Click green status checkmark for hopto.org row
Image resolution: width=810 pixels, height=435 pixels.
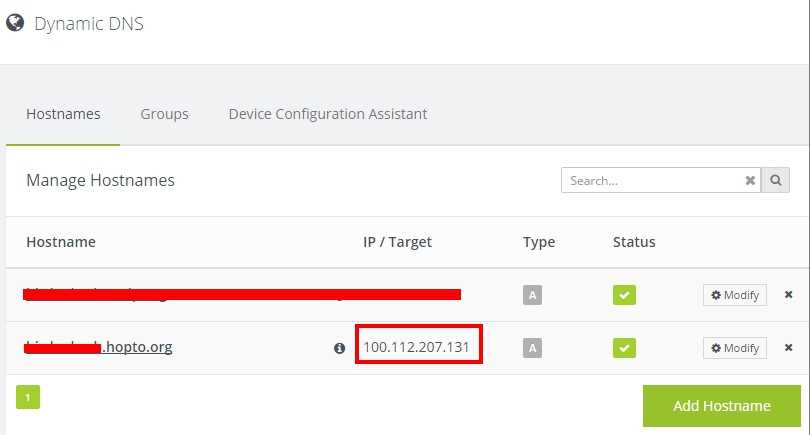[x=624, y=348]
